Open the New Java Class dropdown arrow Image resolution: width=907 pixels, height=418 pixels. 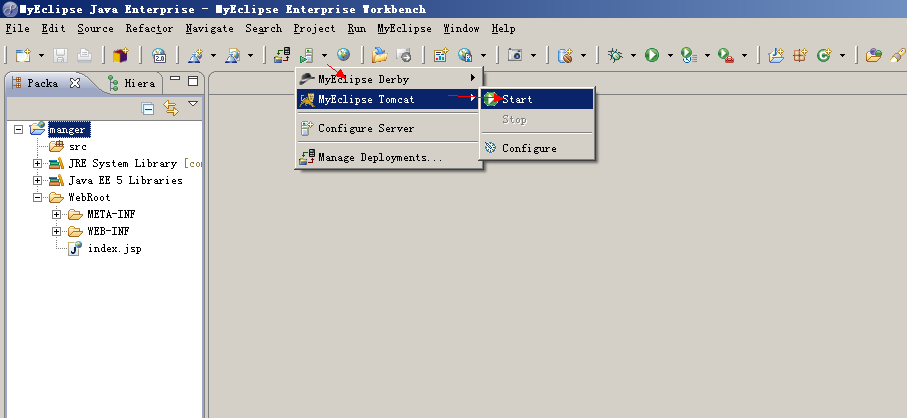(842, 56)
